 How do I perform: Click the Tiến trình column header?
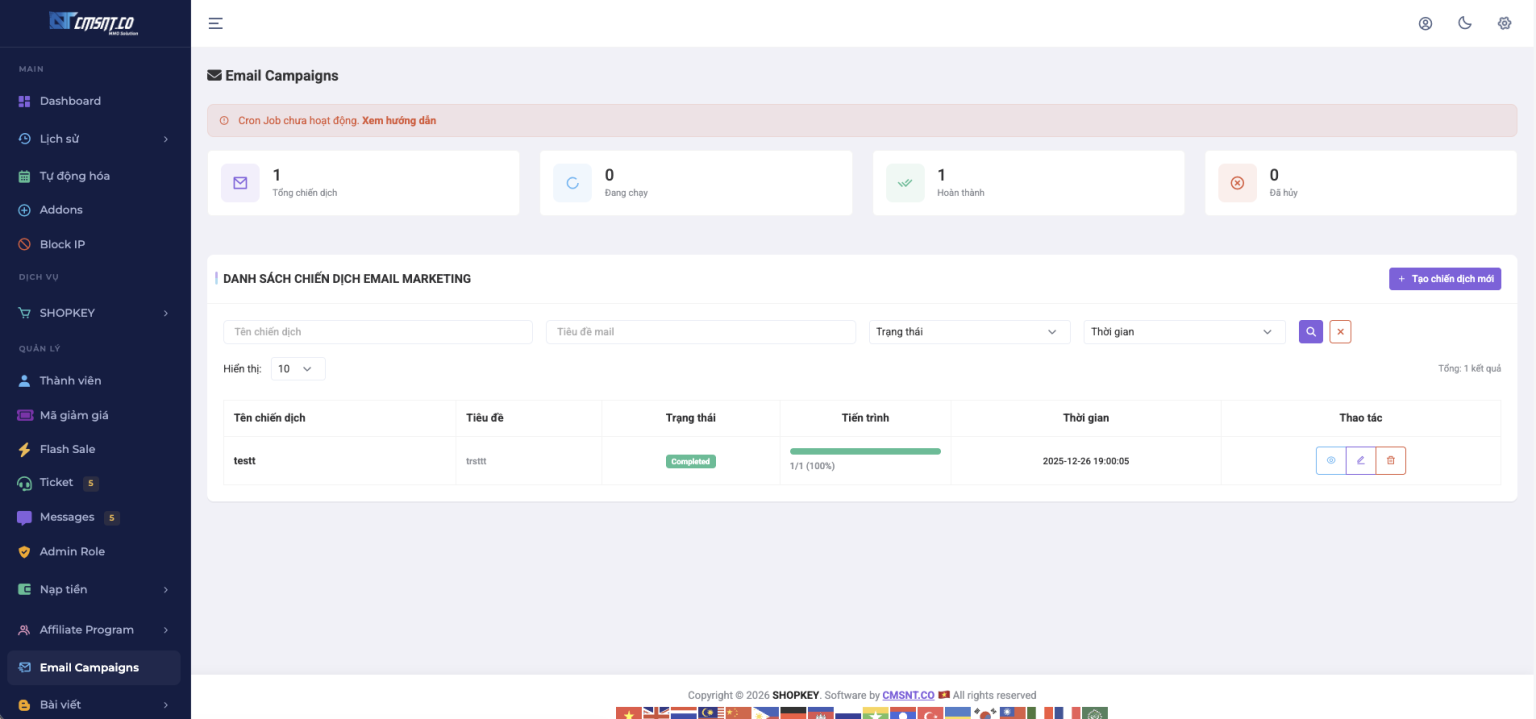(865, 418)
